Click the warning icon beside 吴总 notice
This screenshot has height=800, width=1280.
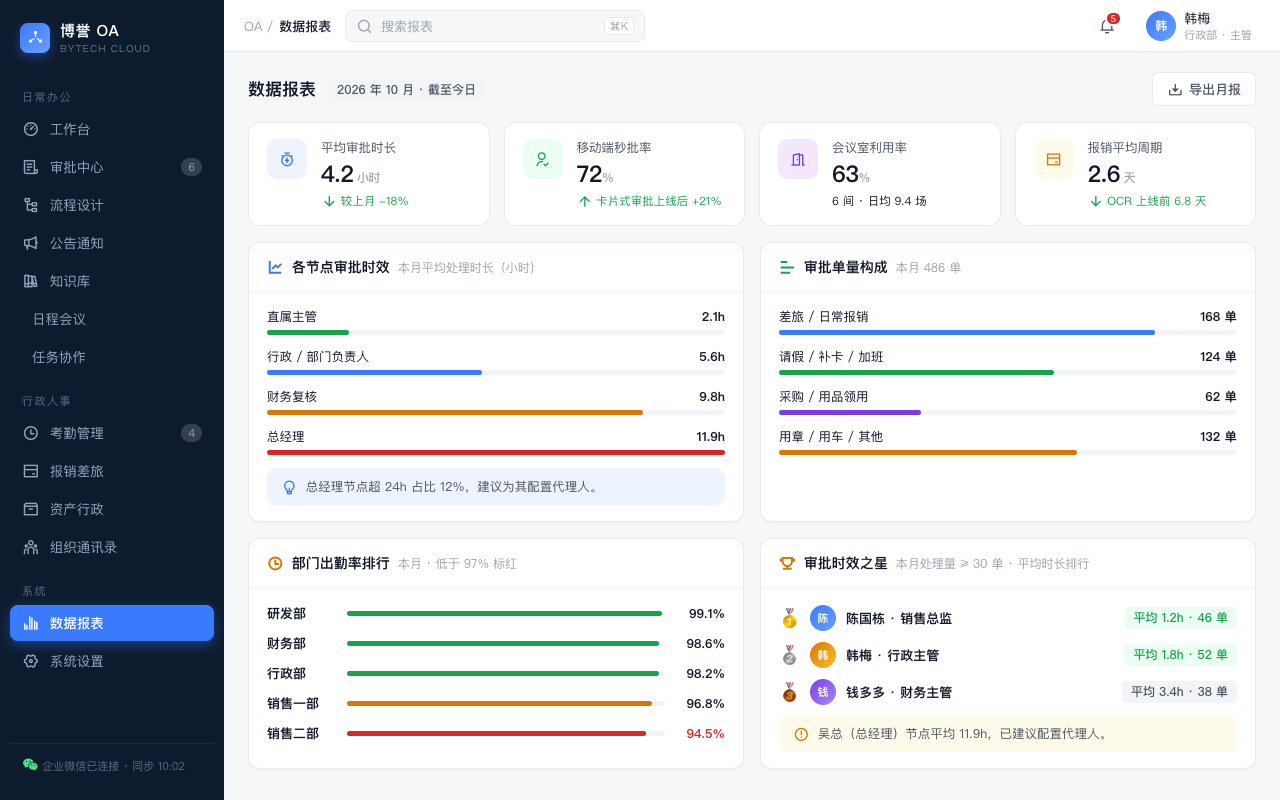[x=801, y=734]
